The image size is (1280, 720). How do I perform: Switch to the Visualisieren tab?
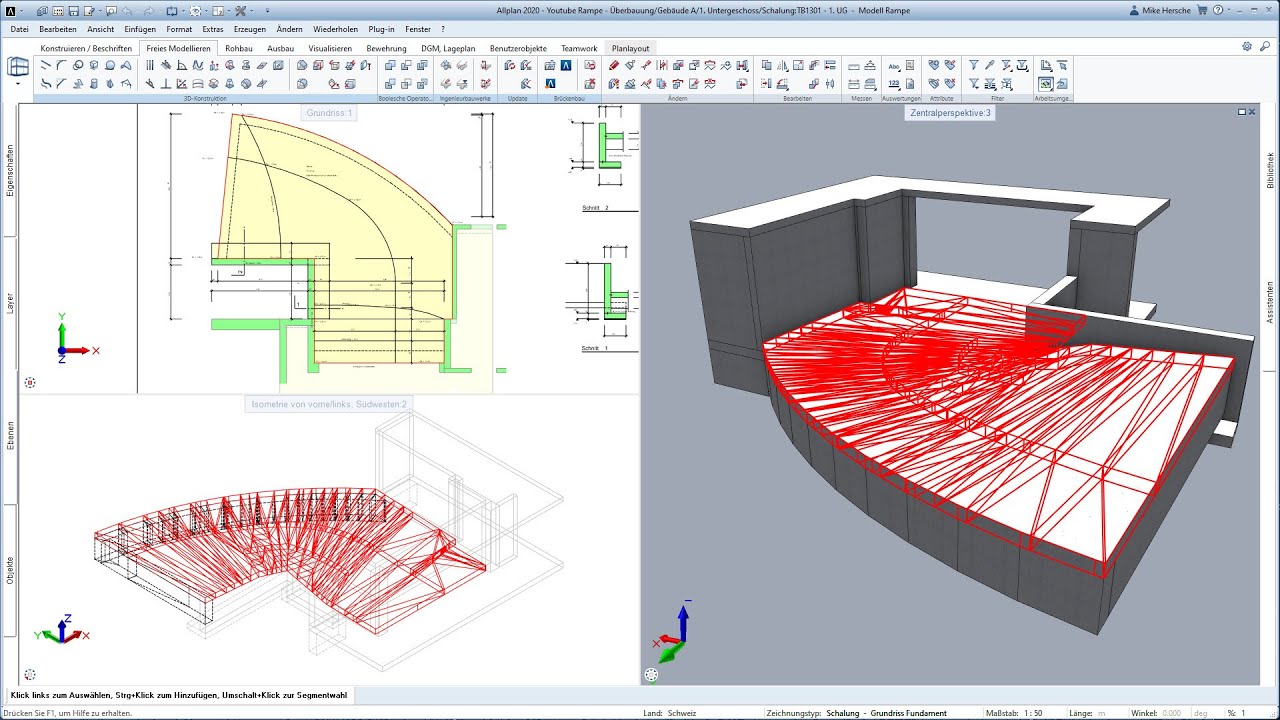330,48
